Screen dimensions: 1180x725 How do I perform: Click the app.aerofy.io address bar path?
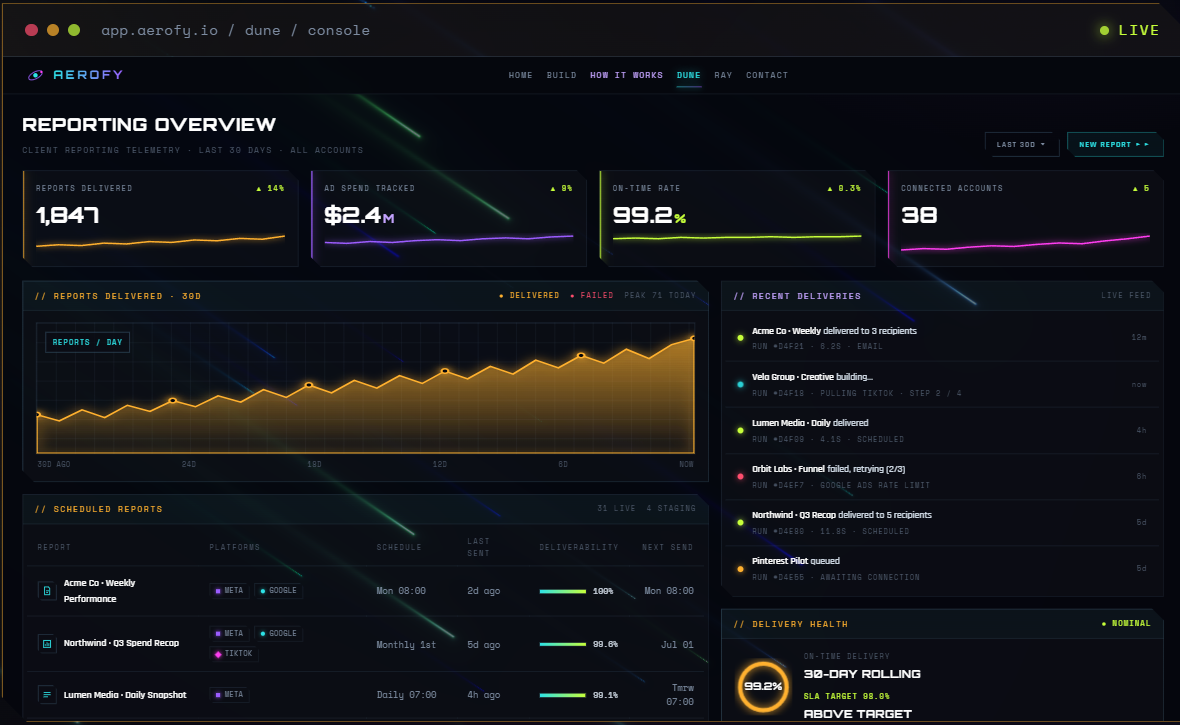point(236,31)
